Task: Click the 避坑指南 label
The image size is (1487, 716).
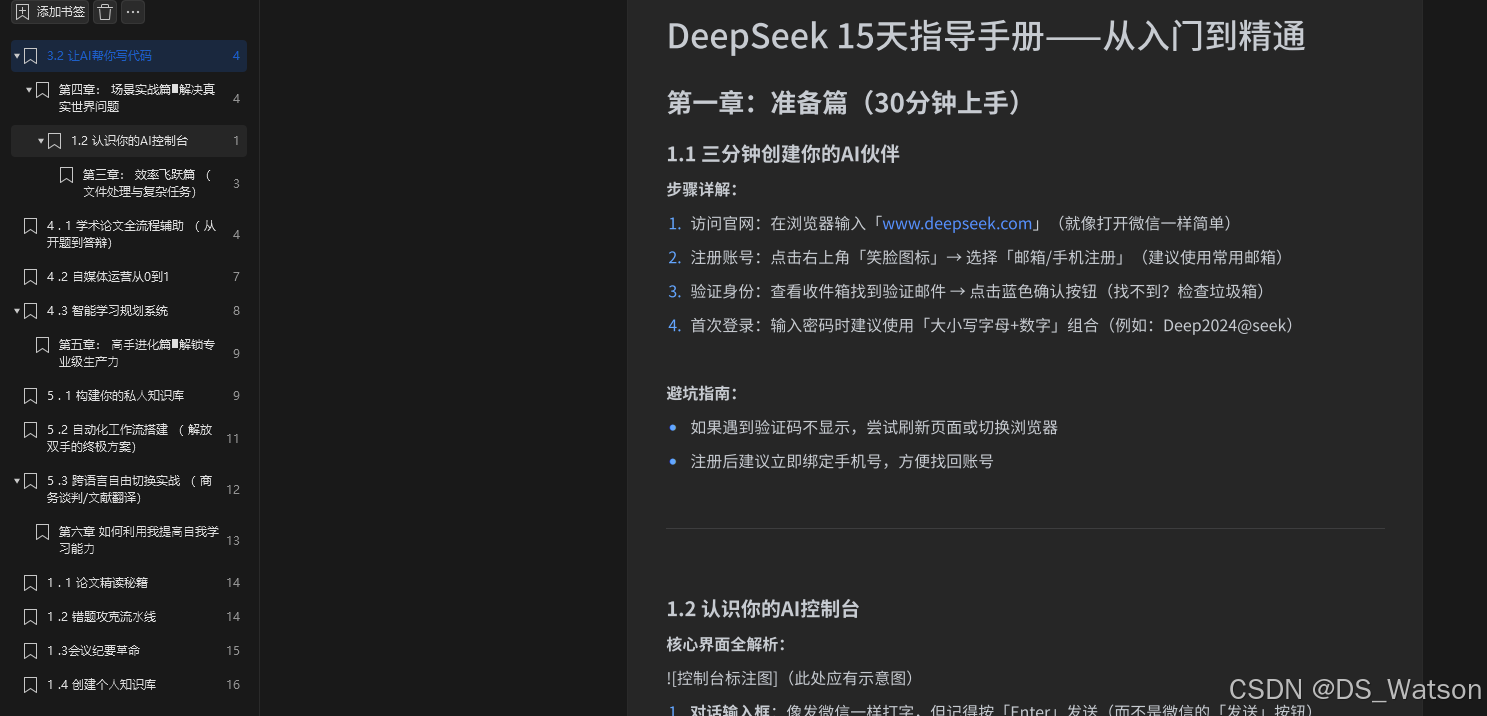Action: [702, 394]
